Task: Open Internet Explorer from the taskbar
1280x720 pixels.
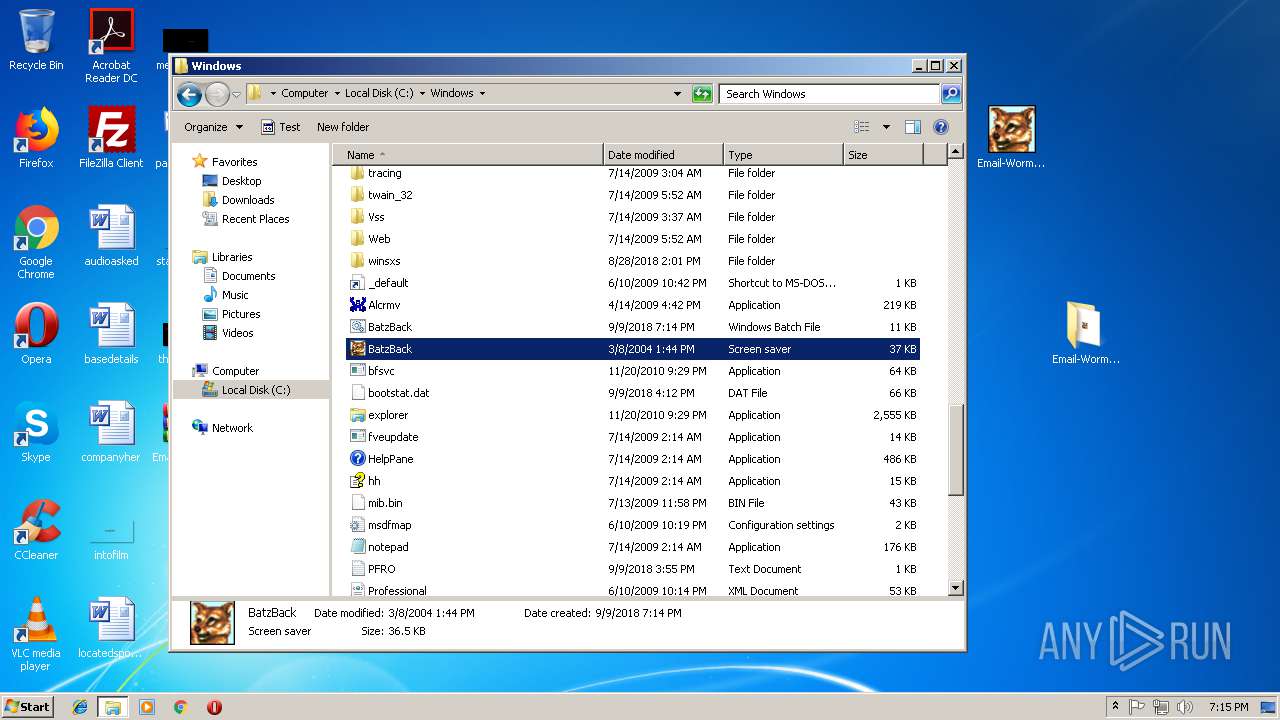Action: tap(80, 707)
